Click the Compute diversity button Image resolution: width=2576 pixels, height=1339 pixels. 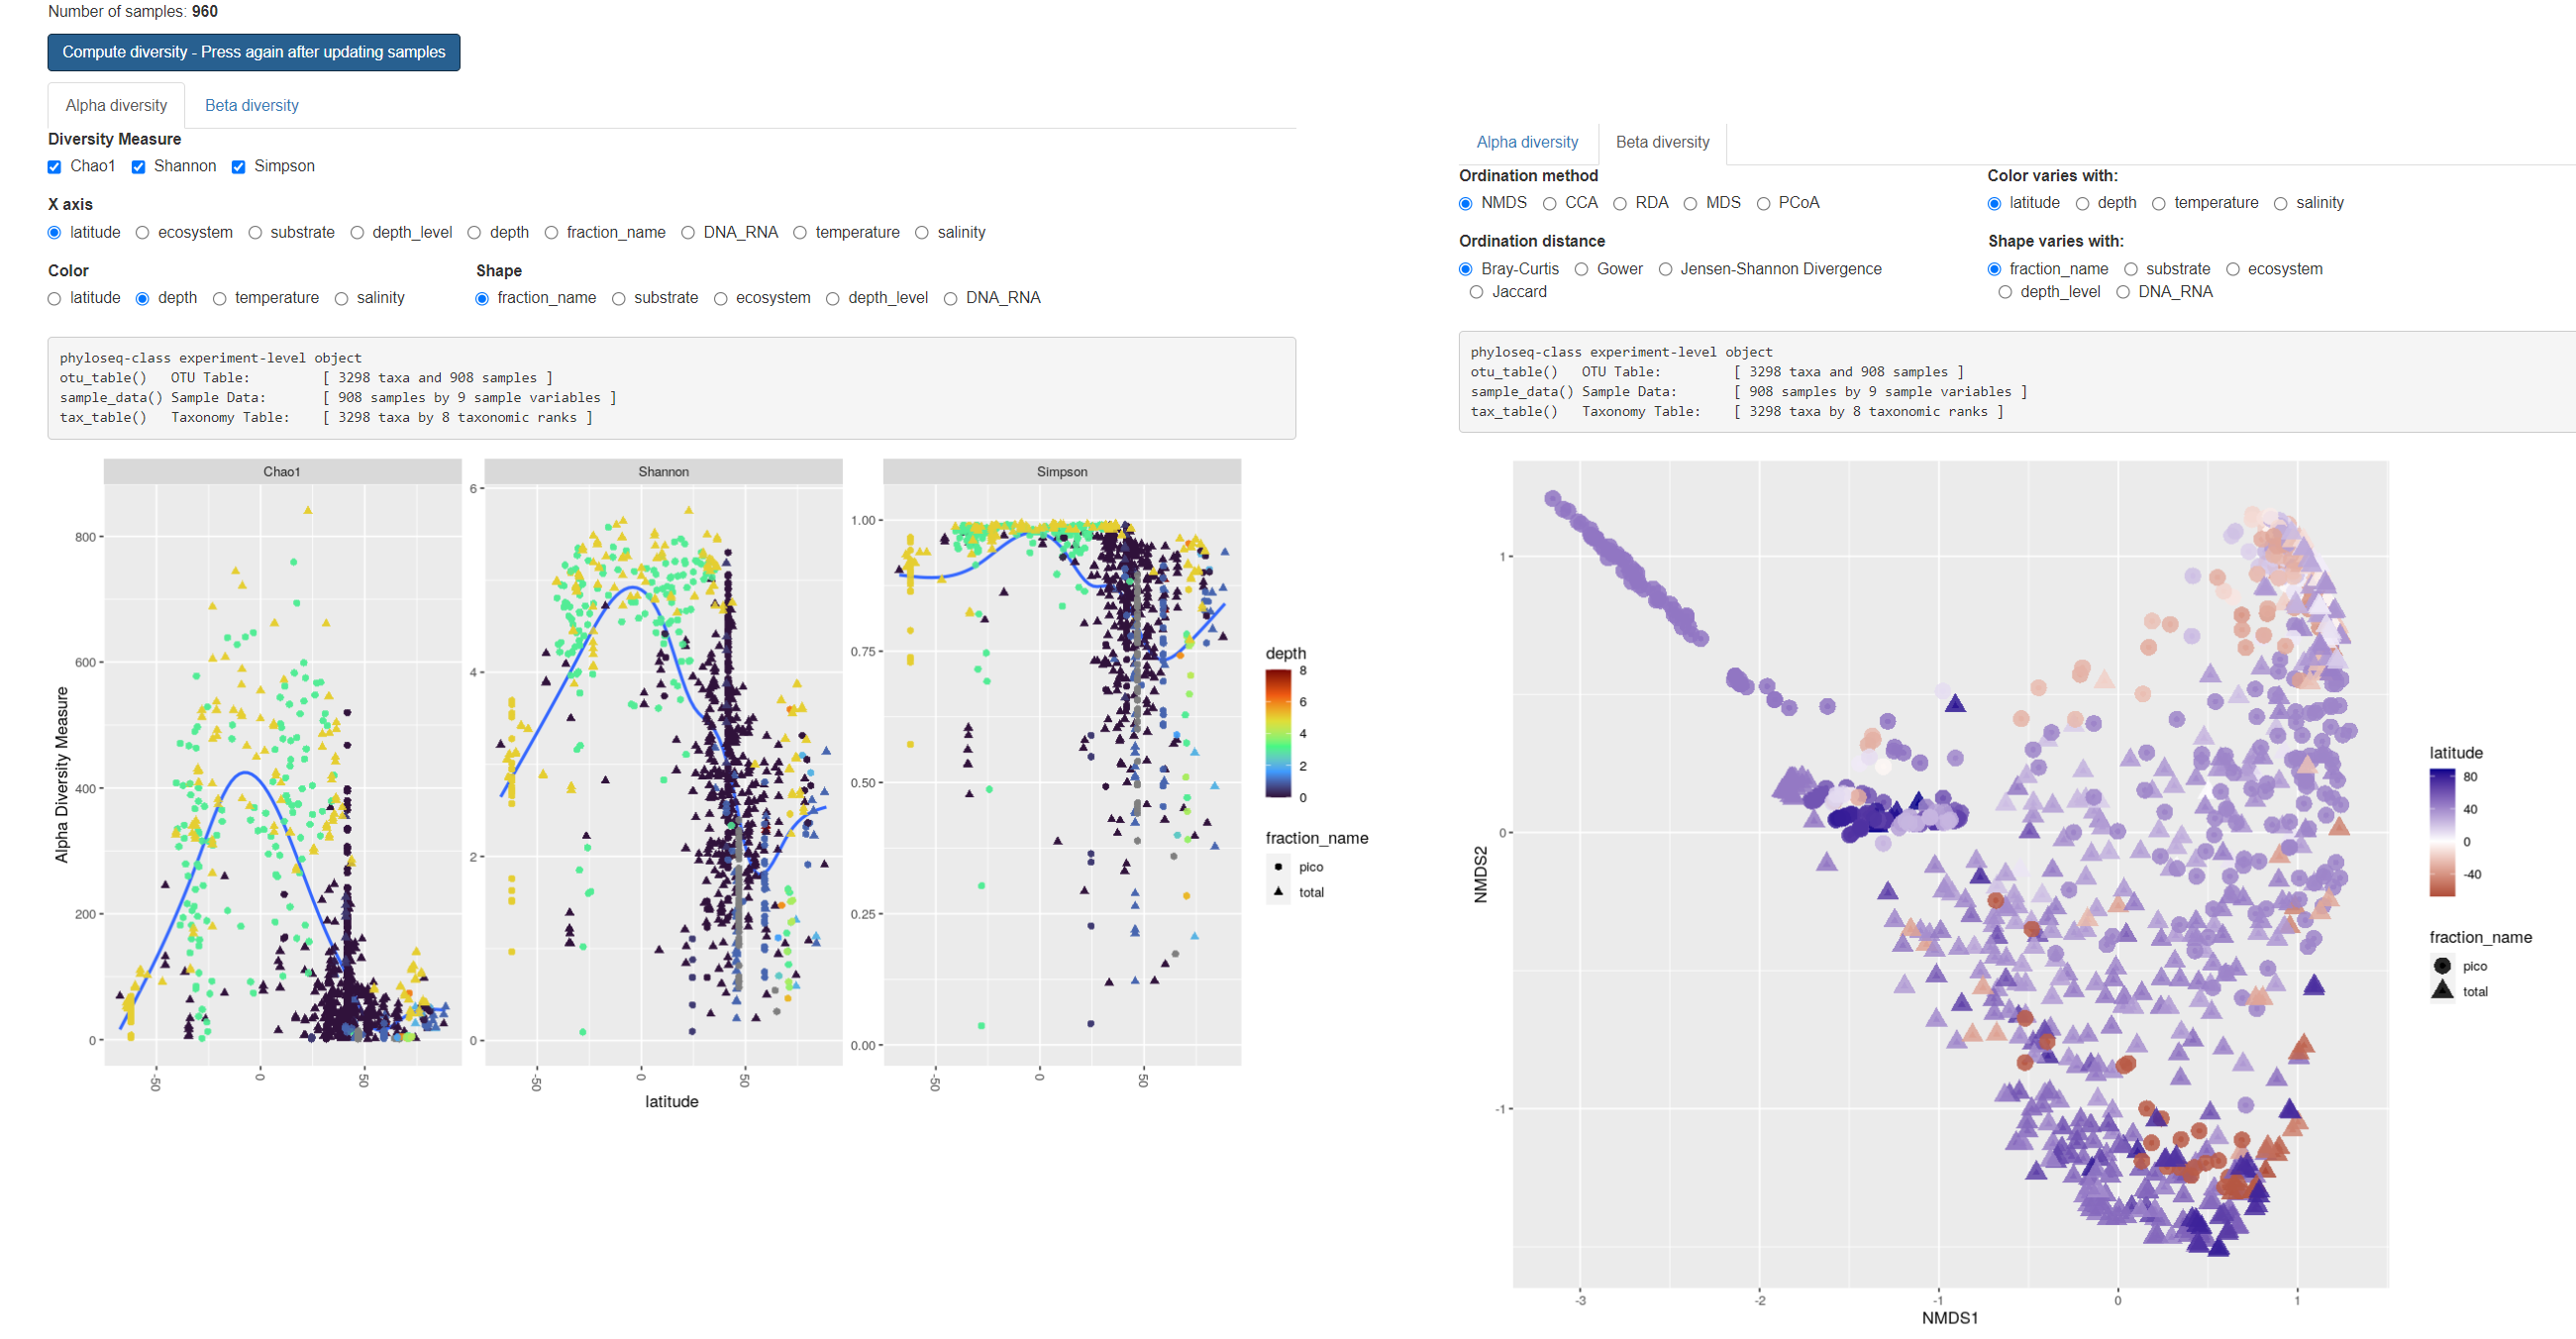click(x=253, y=52)
